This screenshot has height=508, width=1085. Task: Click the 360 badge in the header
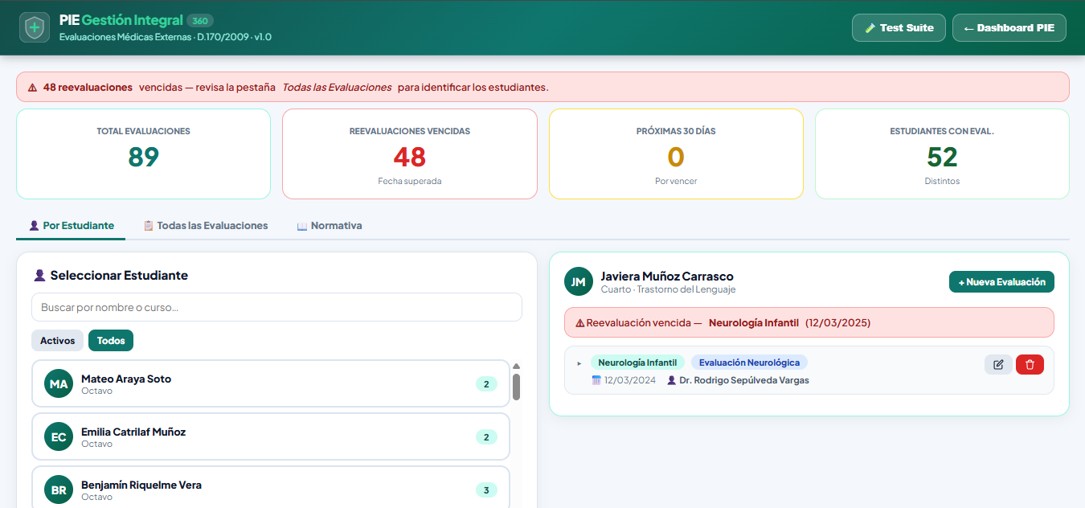[200, 21]
